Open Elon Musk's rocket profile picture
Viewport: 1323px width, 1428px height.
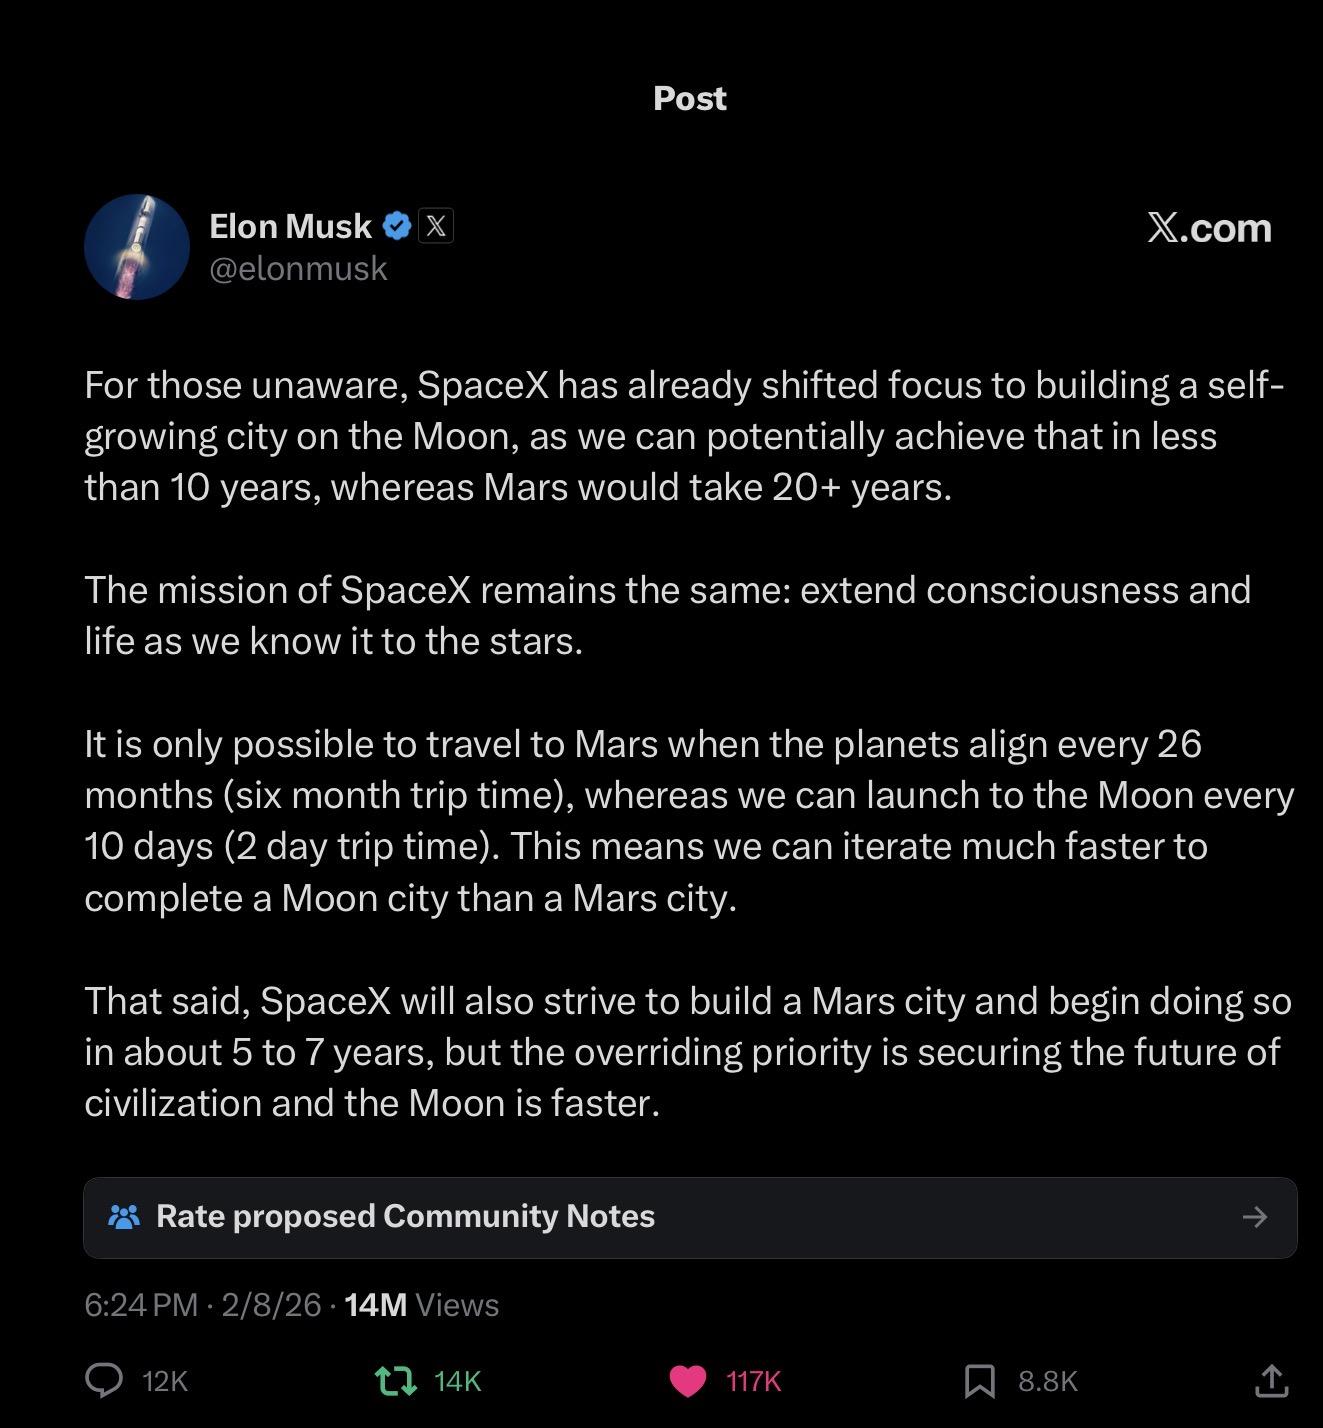[137, 247]
